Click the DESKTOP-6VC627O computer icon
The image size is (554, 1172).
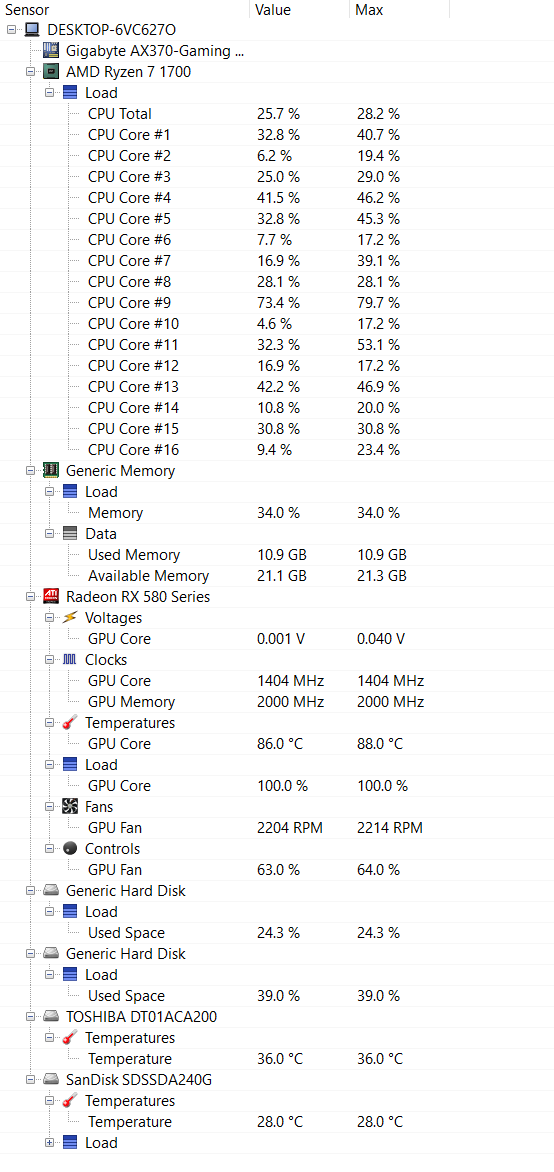pyautogui.click(x=31, y=30)
